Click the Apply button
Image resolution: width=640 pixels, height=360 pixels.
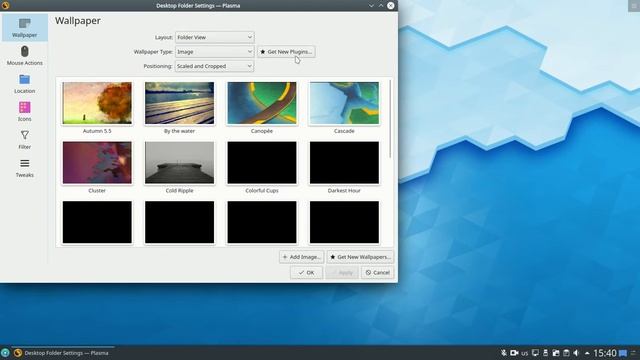(x=342, y=273)
